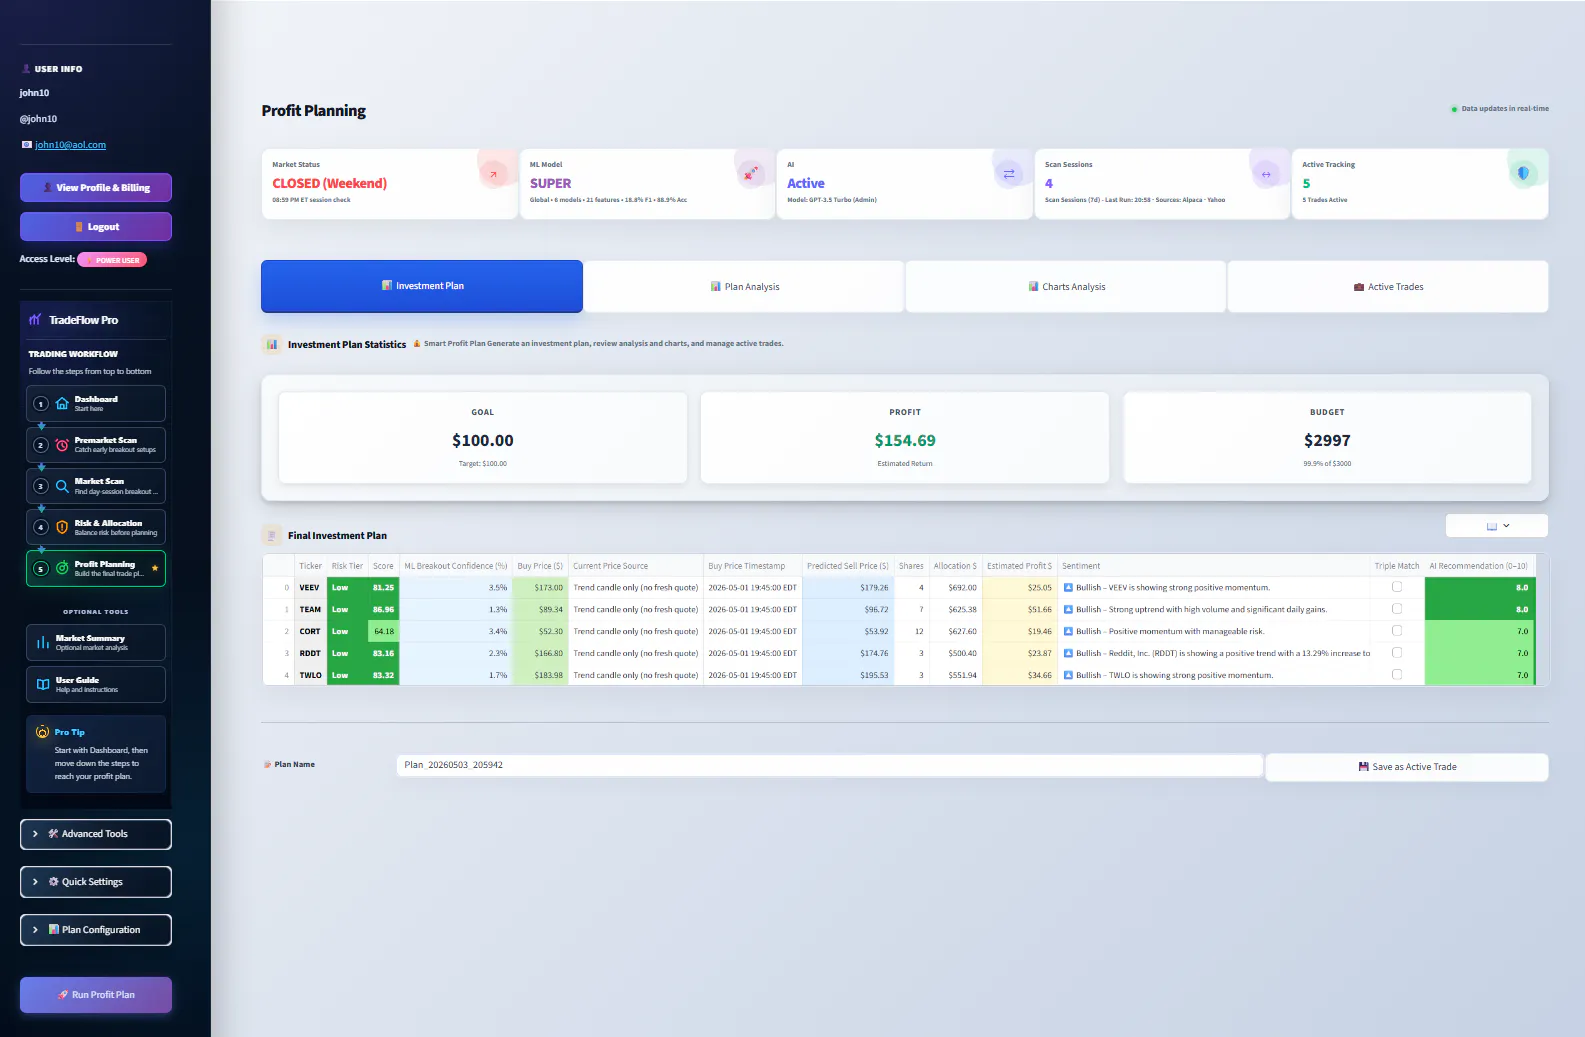Click the $154.69 profit value

point(905,441)
